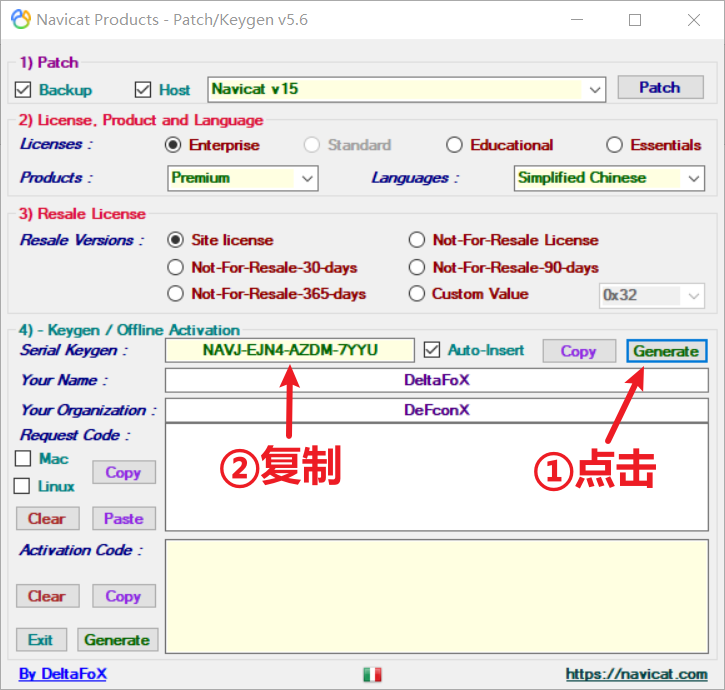
Task: Open the Products Premium dropdown
Action: pos(307,179)
